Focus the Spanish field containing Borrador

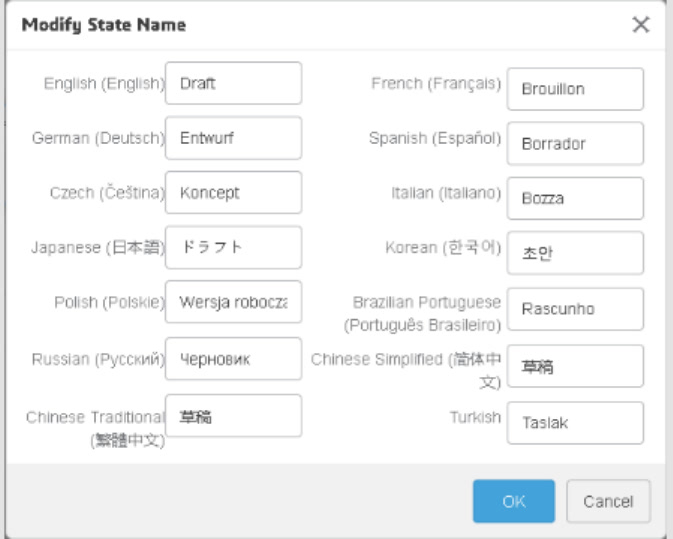[575, 144]
